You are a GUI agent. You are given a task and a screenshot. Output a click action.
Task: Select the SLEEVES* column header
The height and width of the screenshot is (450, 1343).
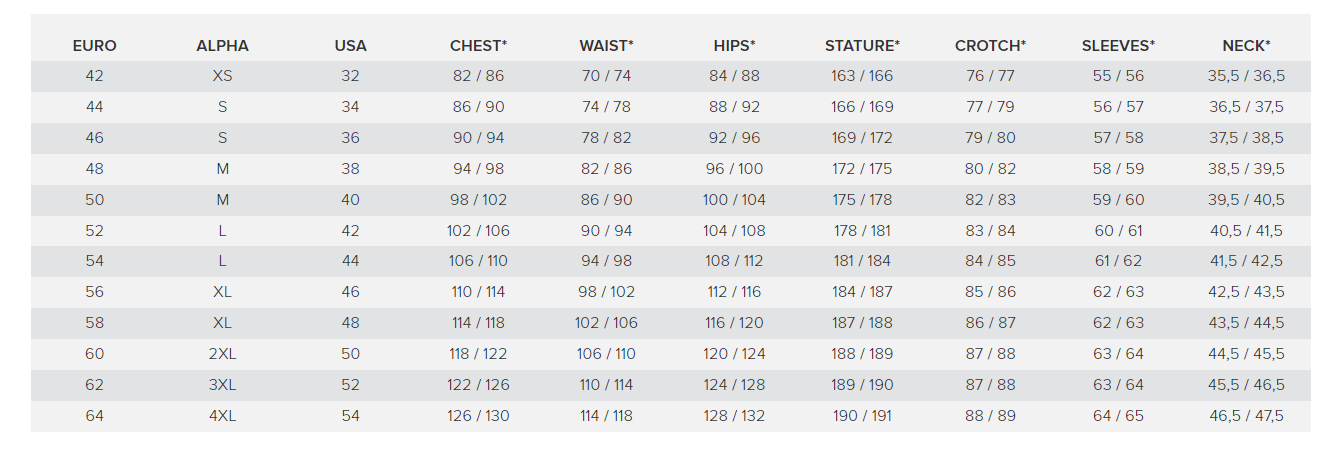[x=1118, y=46]
